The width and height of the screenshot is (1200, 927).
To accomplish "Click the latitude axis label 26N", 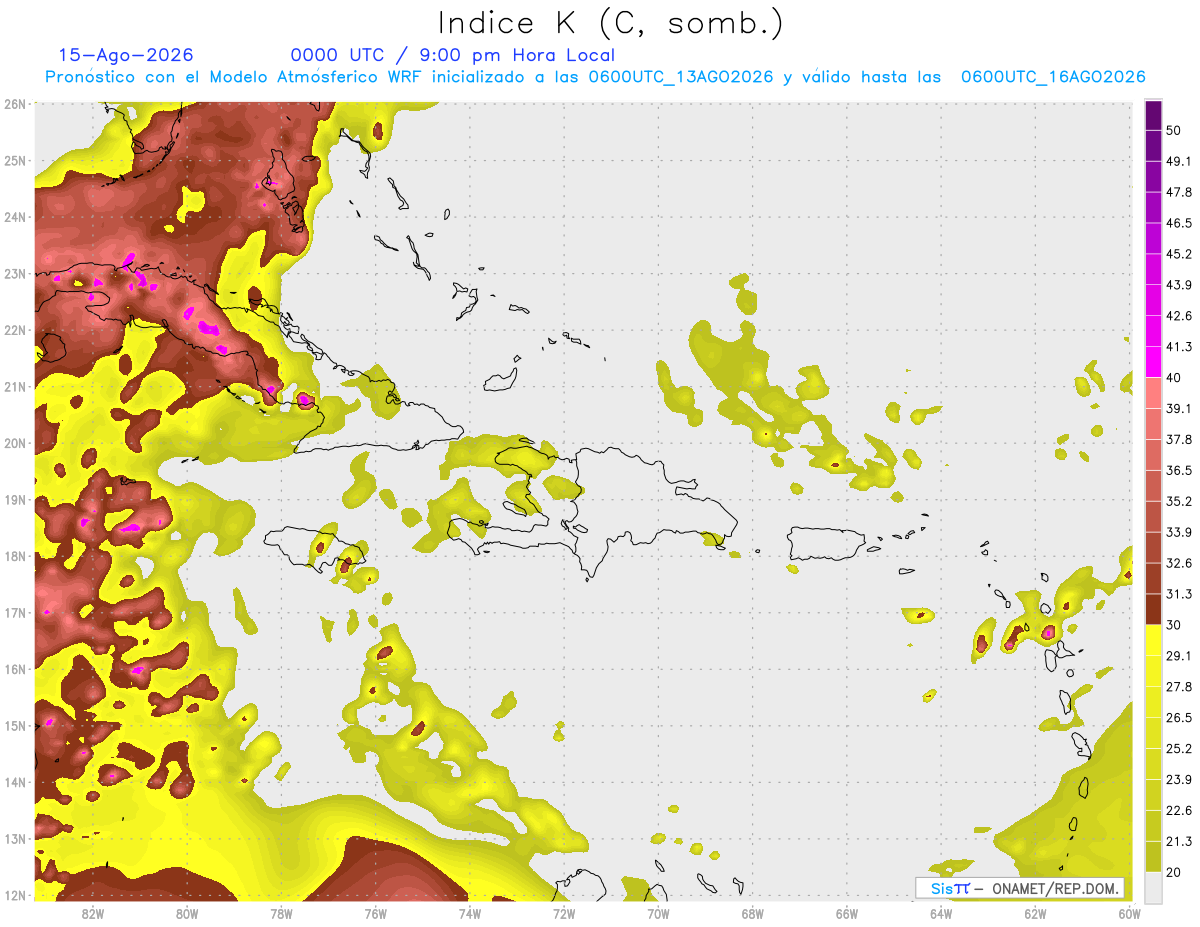I will (x=15, y=104).
